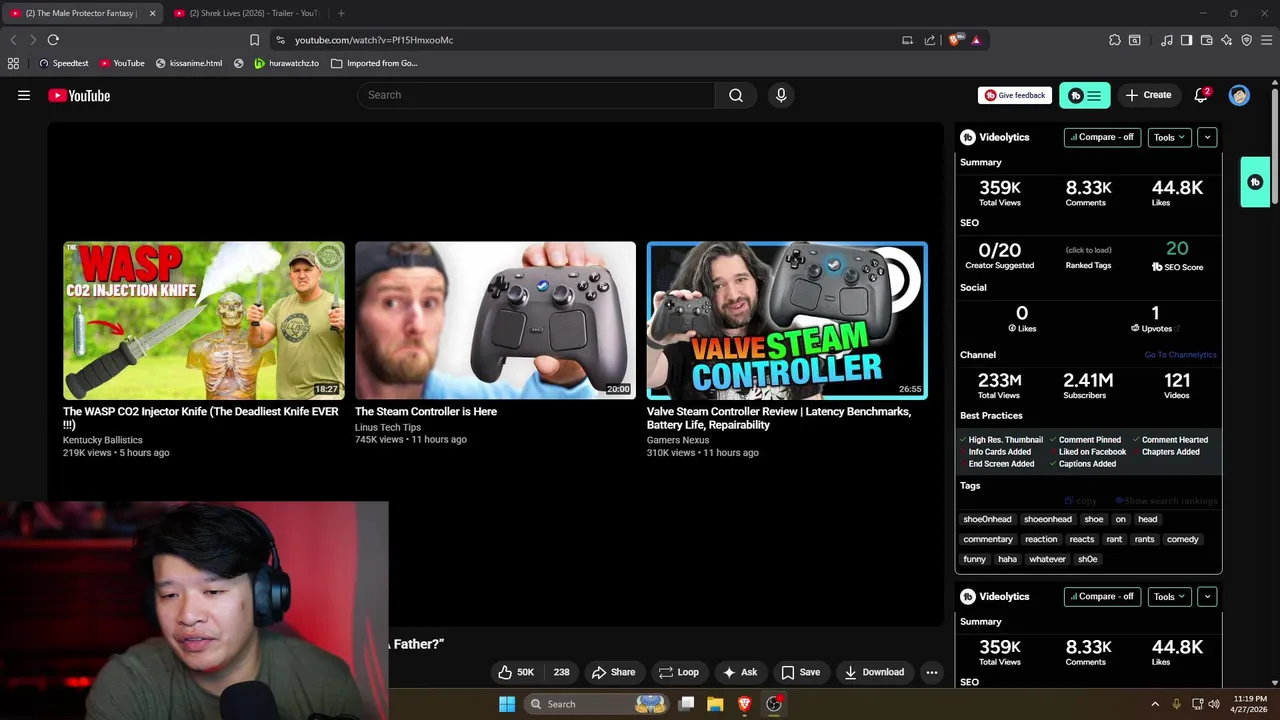The height and width of the screenshot is (720, 1280).
Task: Bookmark this page in address bar
Action: pyautogui.click(x=254, y=40)
